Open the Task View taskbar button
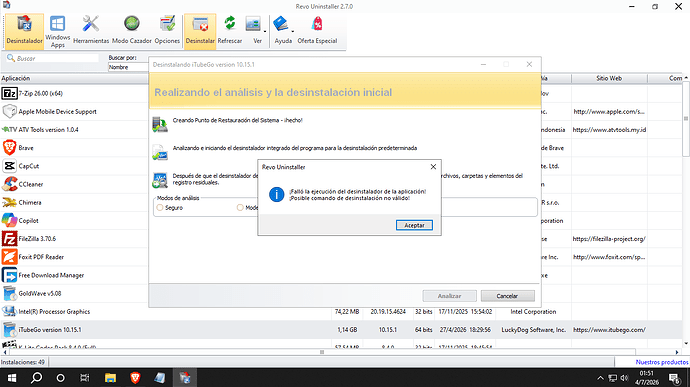Screen dimensions: 690x387 pos(84,378)
